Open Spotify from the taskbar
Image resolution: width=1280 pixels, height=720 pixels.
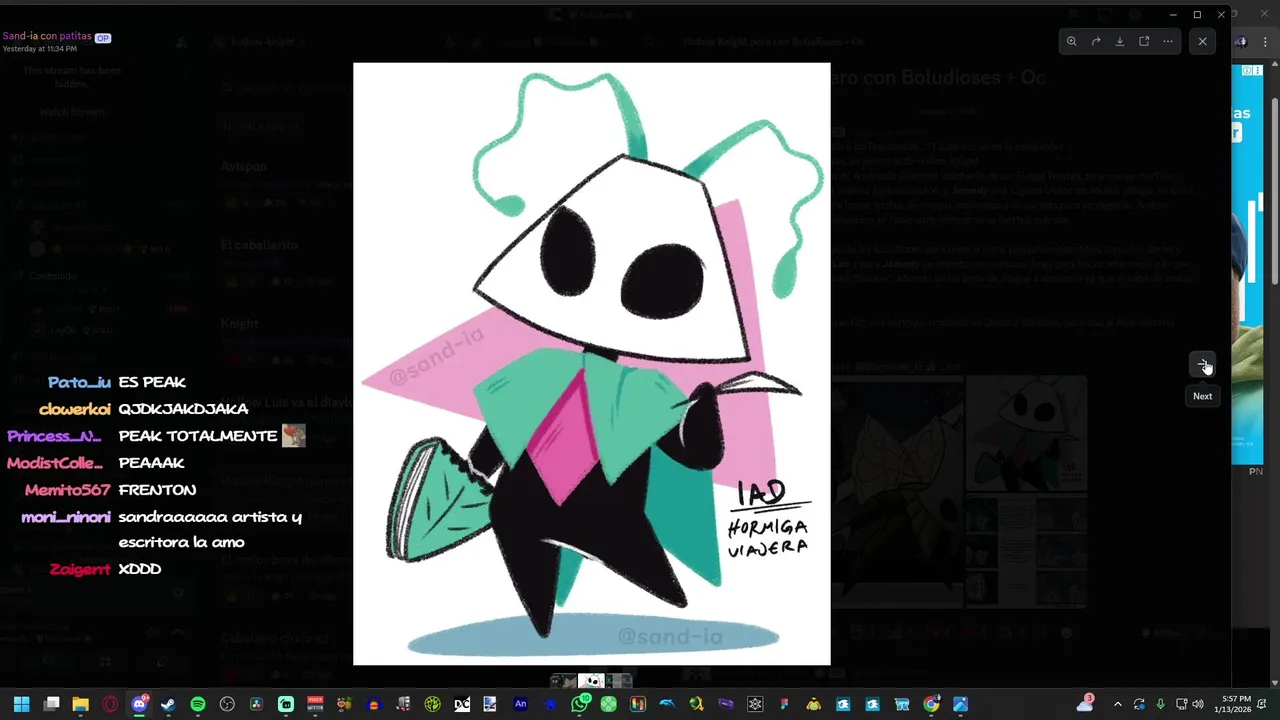click(197, 704)
